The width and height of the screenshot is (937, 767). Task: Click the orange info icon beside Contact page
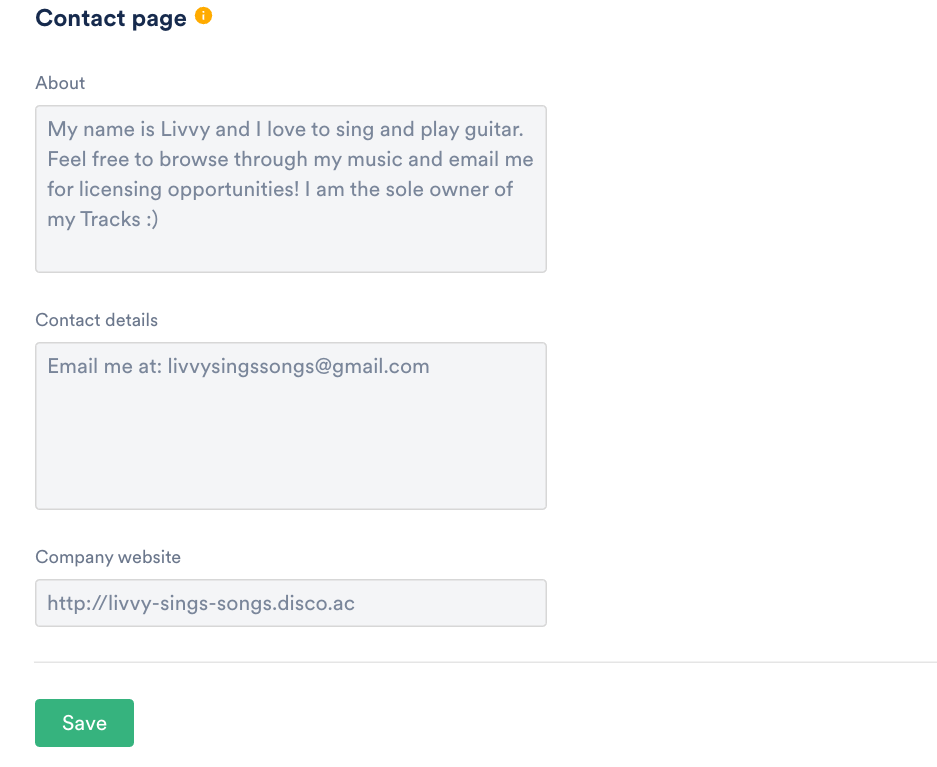pyautogui.click(x=203, y=16)
